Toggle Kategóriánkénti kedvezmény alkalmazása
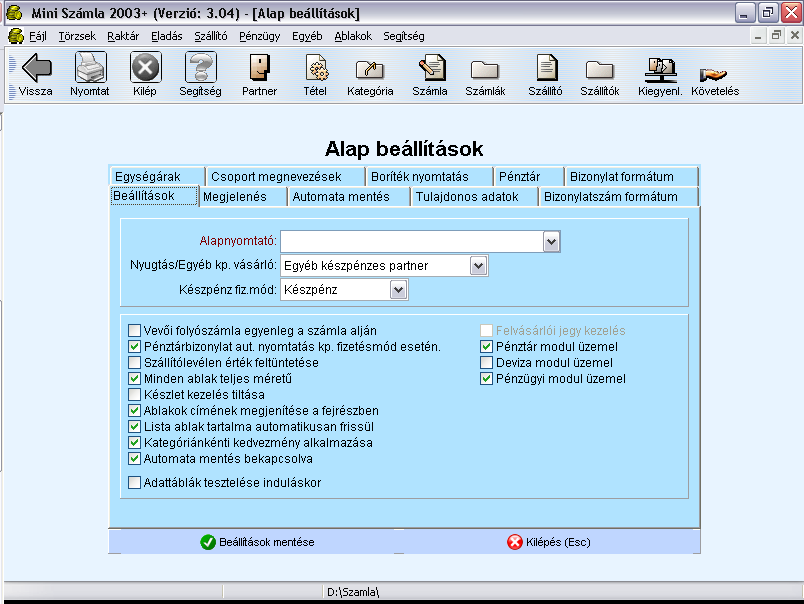The image size is (804, 604). (x=134, y=442)
